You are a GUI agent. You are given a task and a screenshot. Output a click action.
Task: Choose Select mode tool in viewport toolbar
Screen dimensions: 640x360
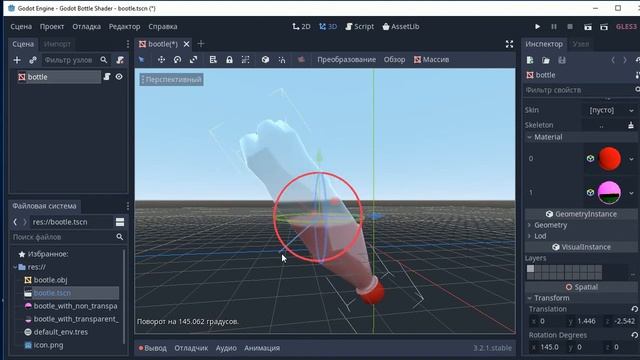click(142, 60)
